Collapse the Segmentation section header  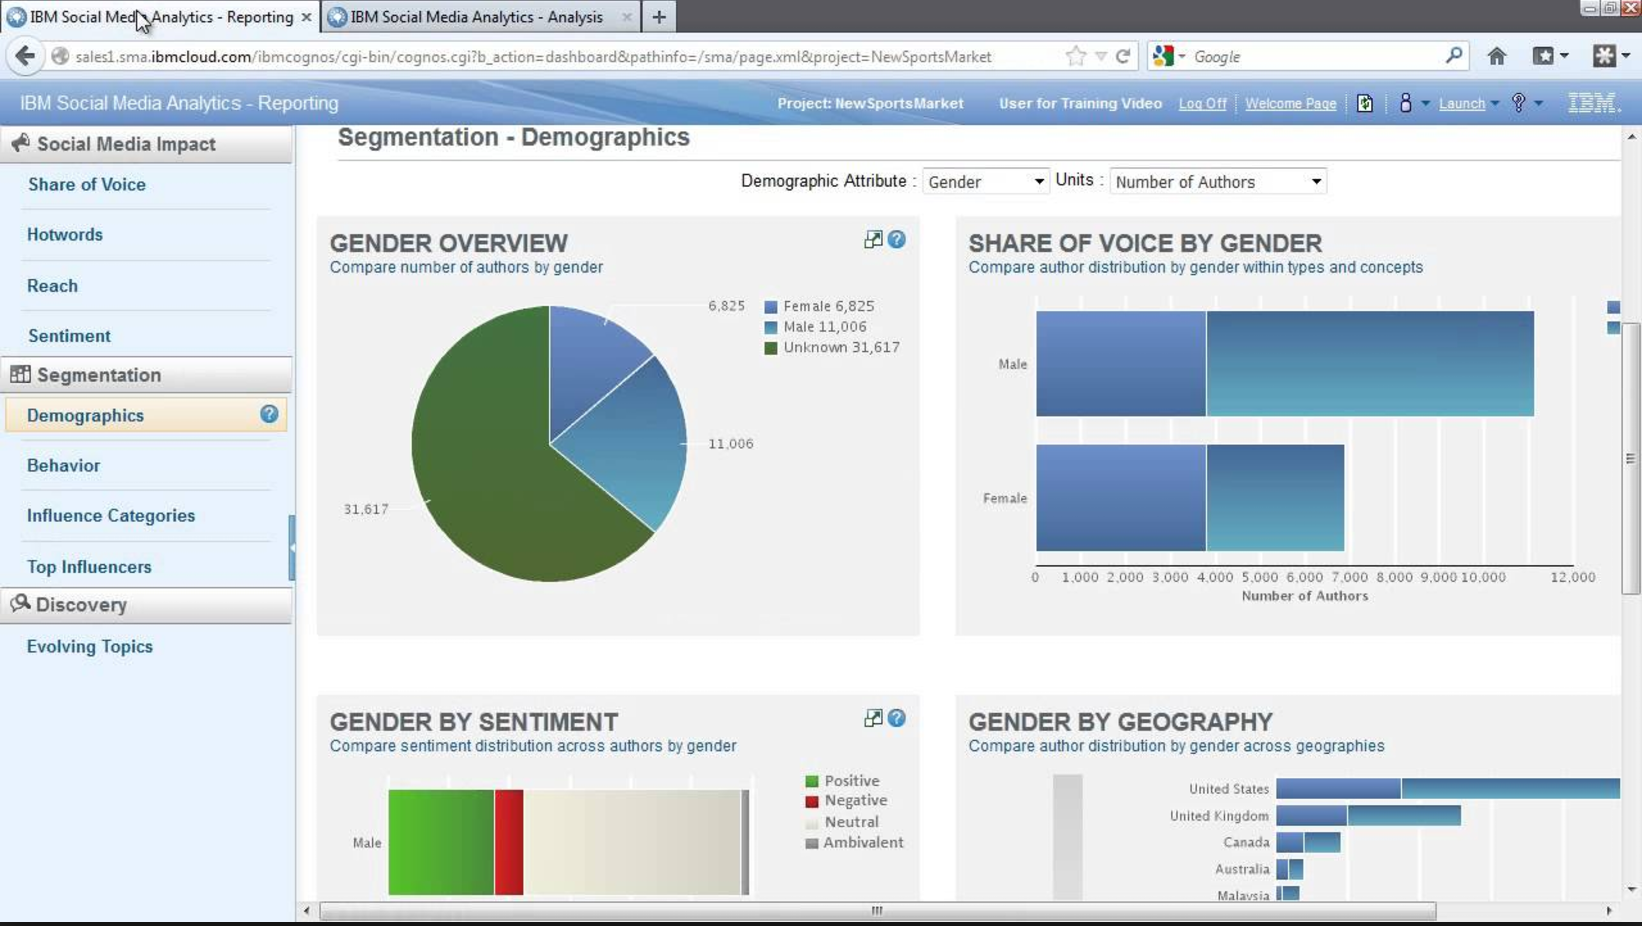pos(146,375)
